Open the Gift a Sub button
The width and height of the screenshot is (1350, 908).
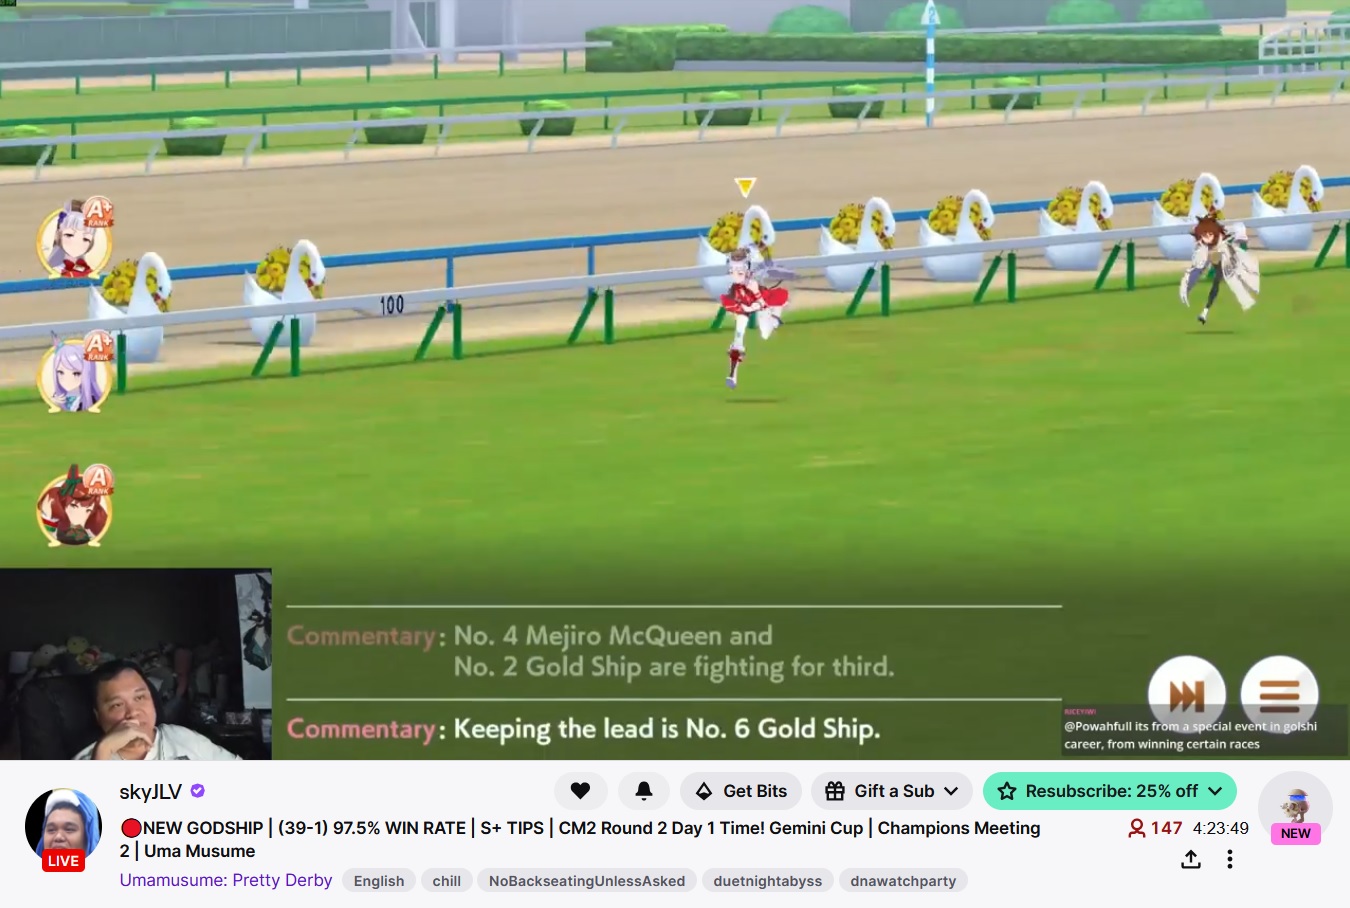click(x=892, y=791)
